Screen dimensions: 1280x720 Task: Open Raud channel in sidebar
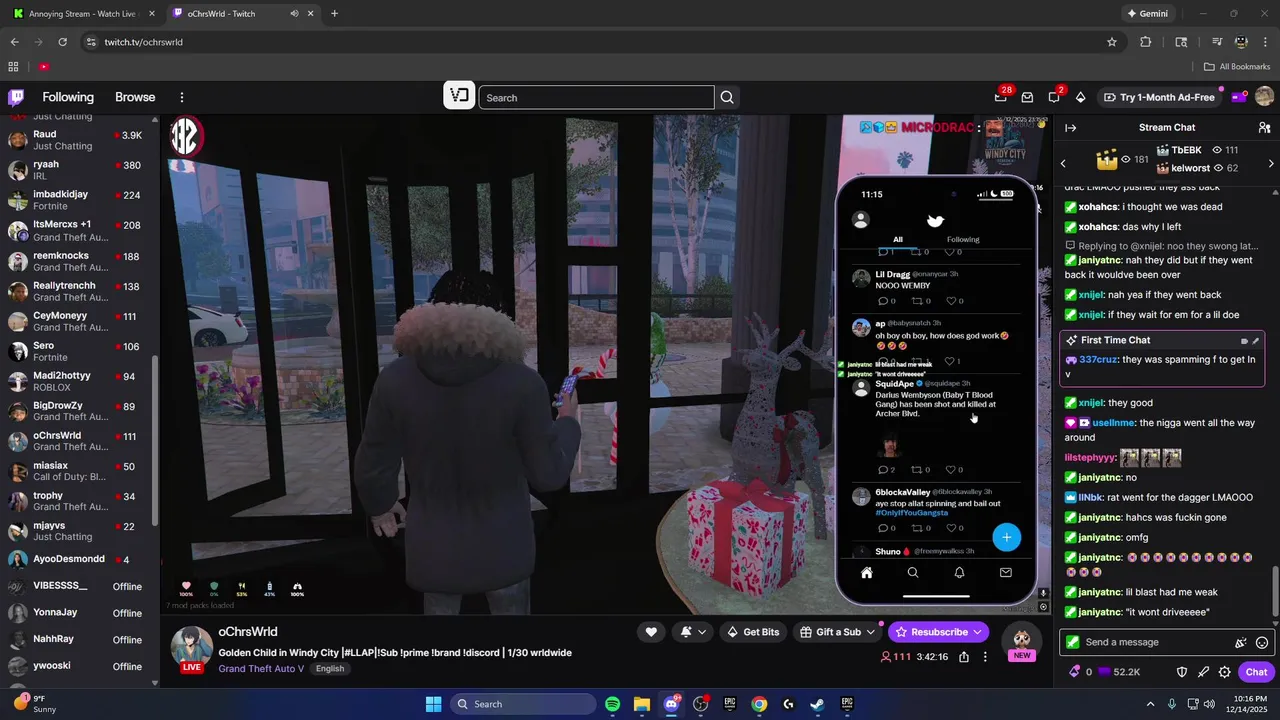click(80, 140)
